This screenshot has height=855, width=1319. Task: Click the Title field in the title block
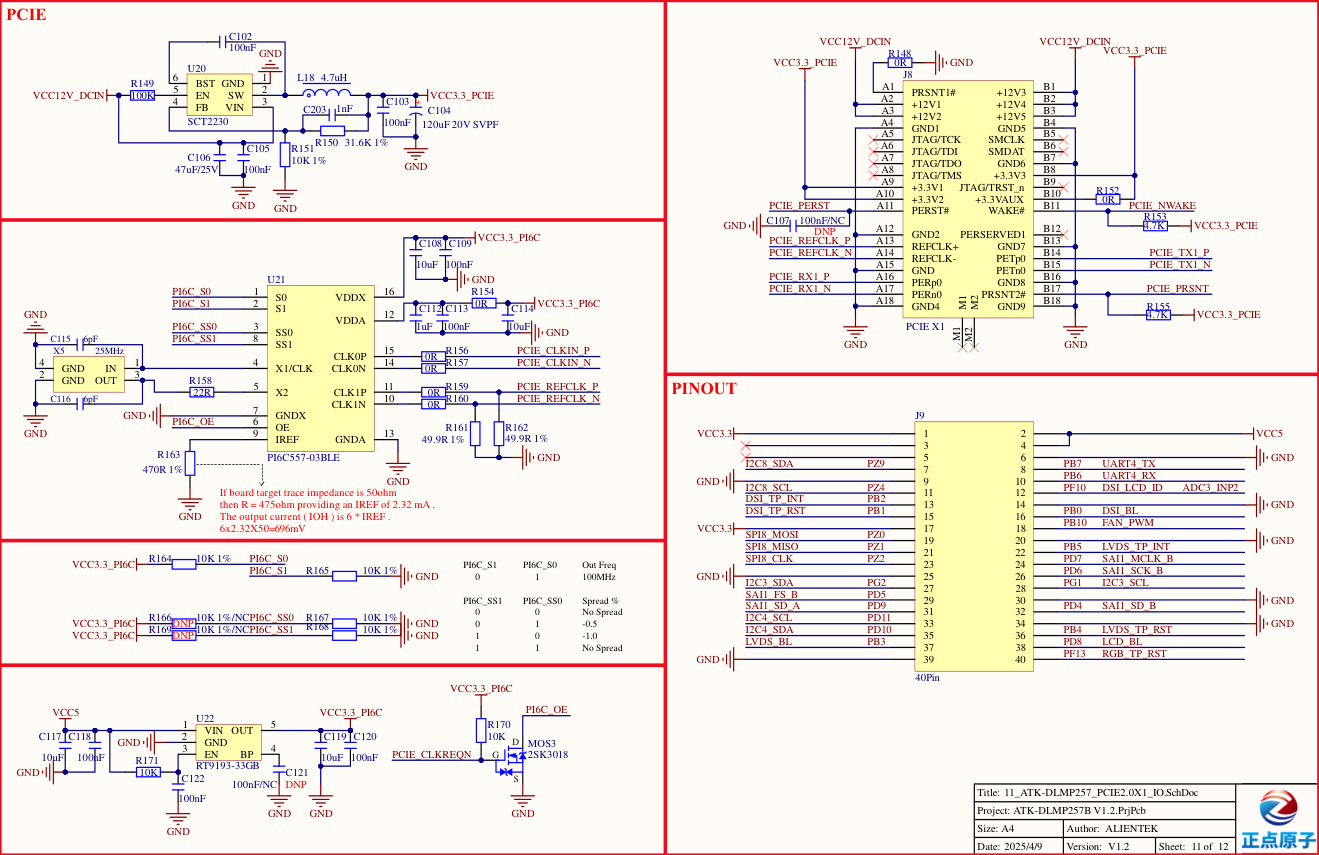[x=1104, y=793]
